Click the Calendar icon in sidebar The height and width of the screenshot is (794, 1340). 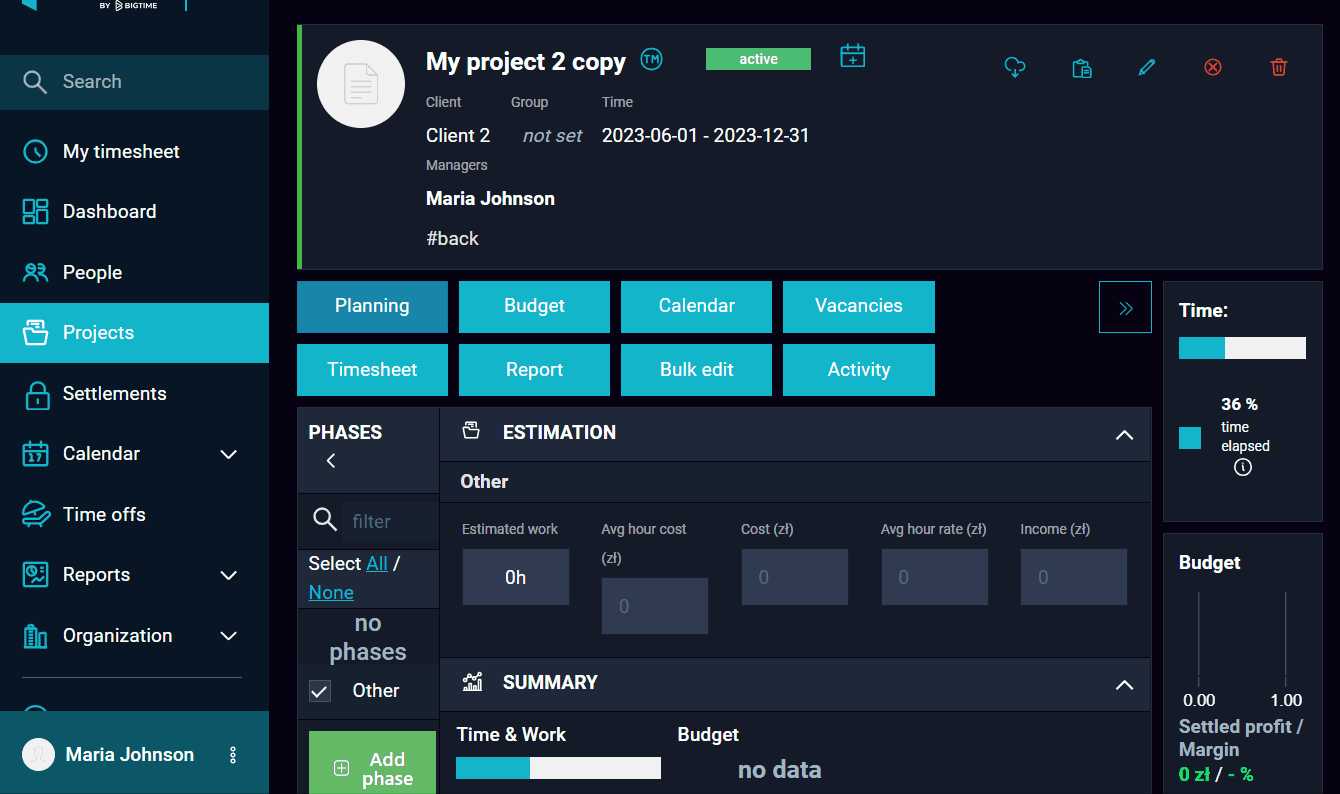coord(35,454)
